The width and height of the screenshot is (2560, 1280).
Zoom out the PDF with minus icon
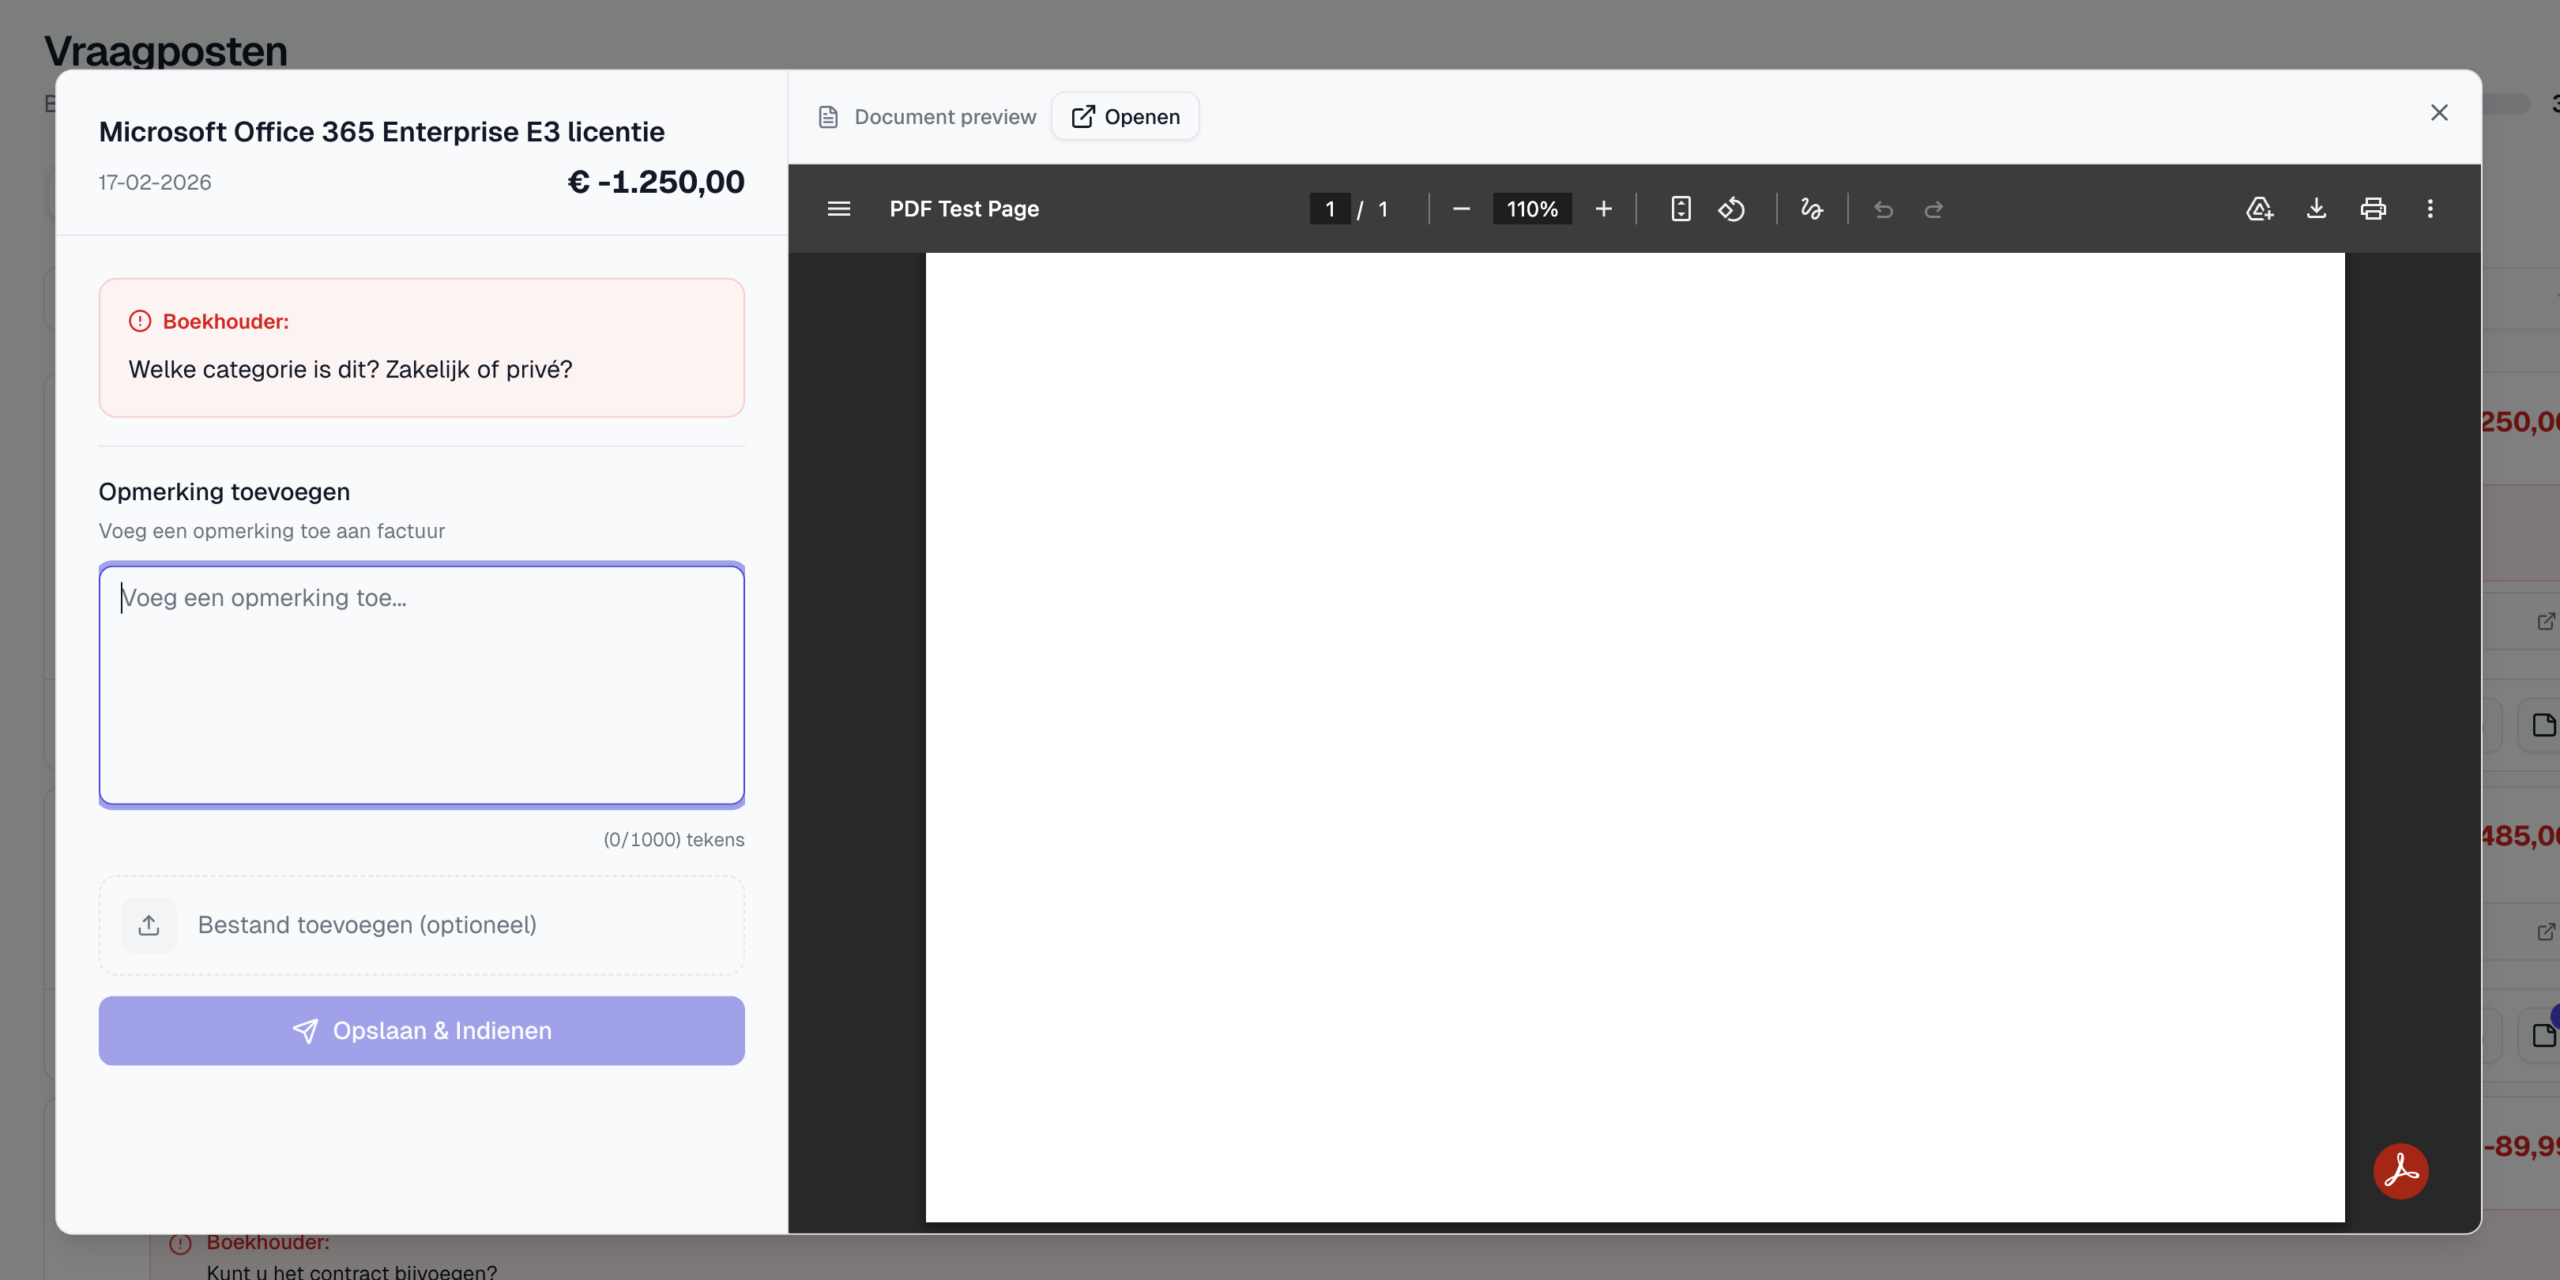pos(1461,209)
